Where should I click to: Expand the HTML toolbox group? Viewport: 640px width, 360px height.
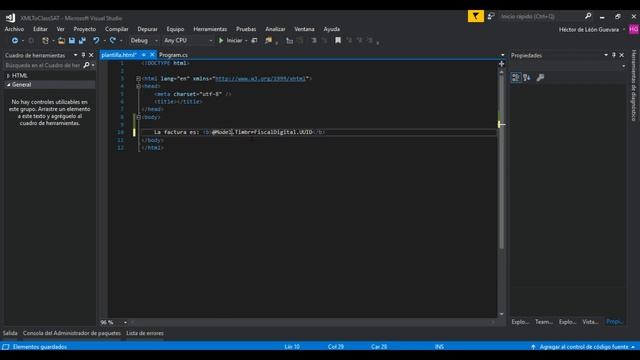coord(8,76)
